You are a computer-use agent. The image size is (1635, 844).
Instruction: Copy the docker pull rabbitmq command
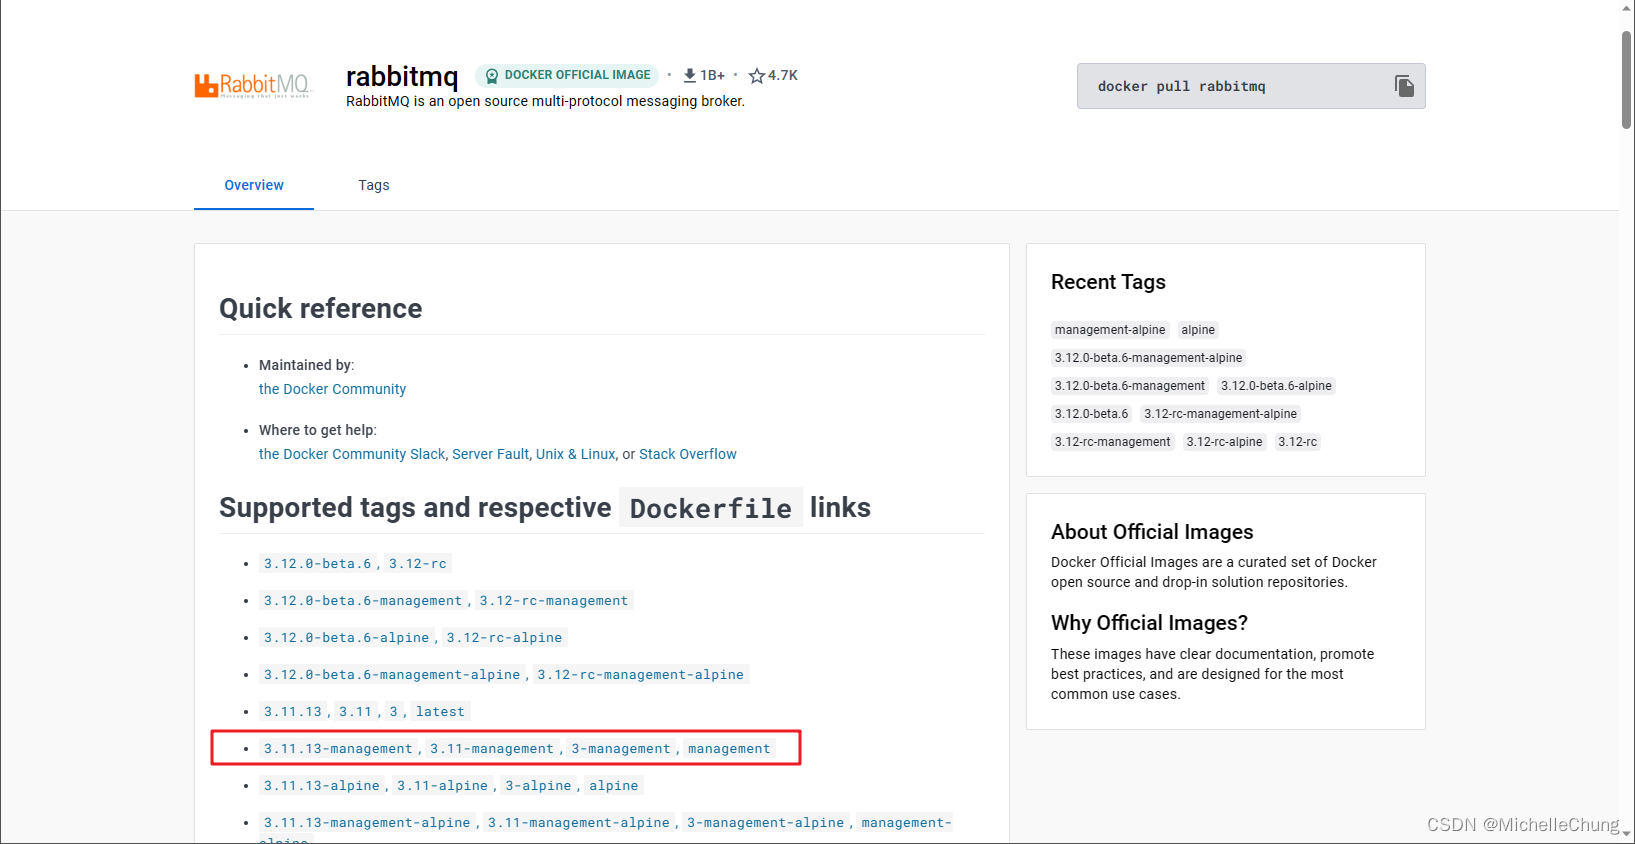click(x=1404, y=86)
